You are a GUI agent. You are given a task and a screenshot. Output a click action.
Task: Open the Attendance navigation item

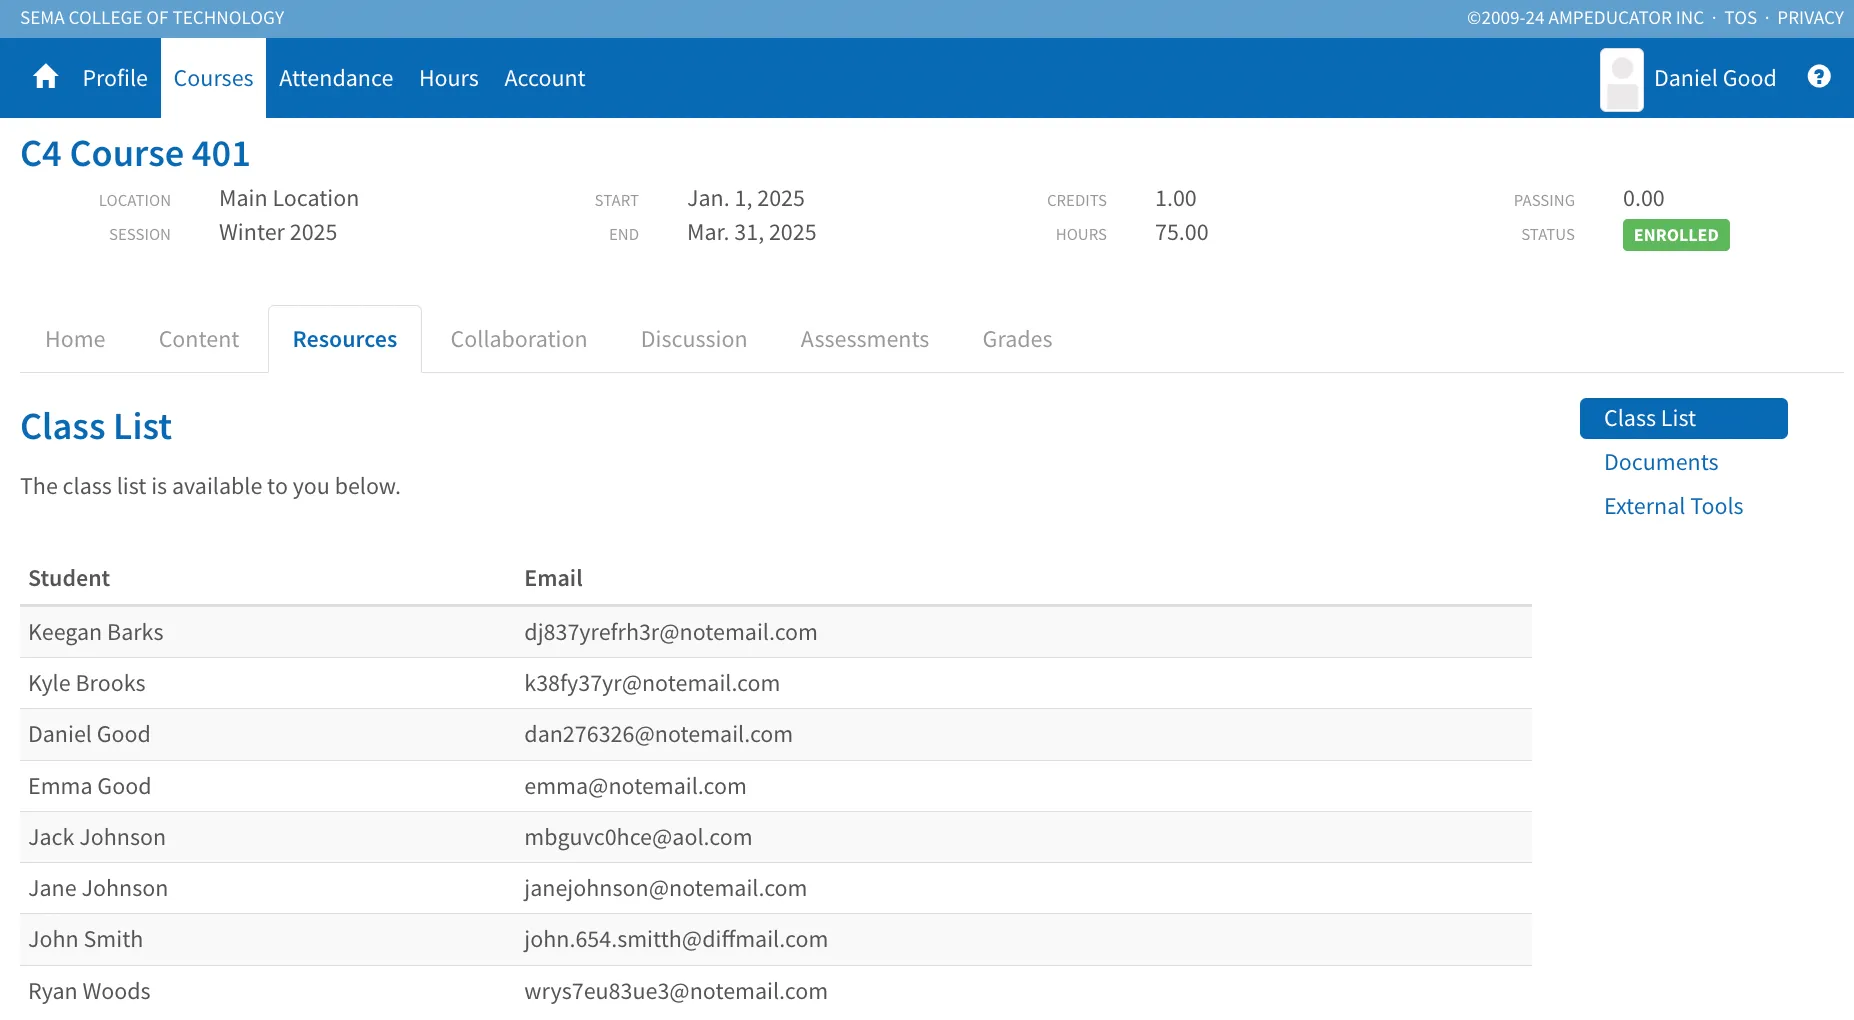click(336, 78)
